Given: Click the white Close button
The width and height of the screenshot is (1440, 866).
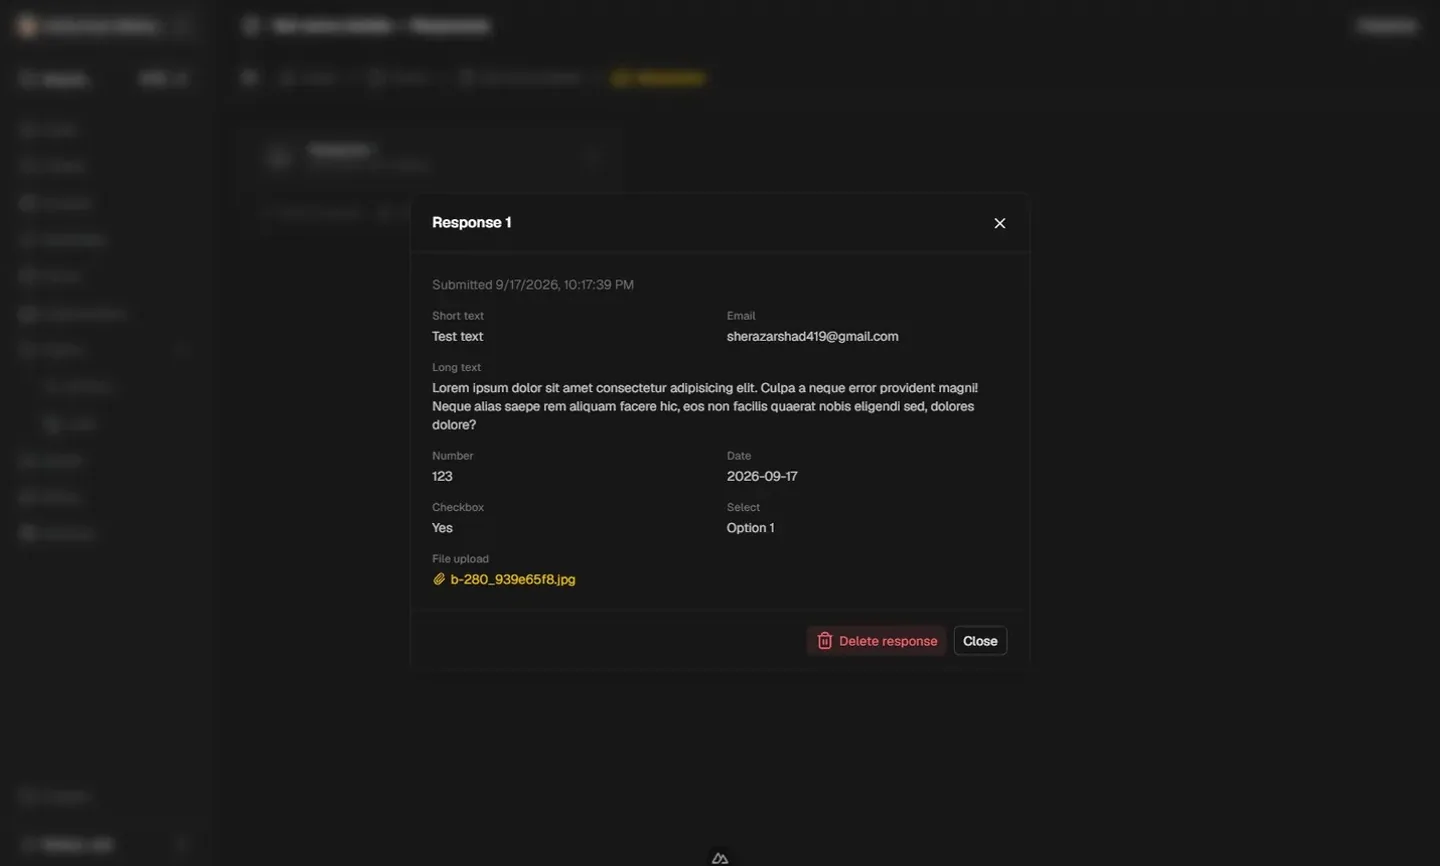Looking at the screenshot, I should [980, 641].
